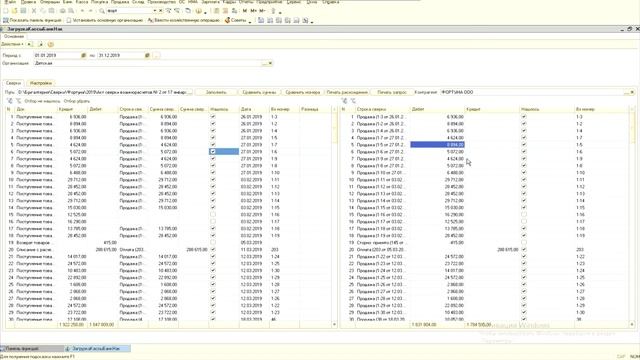This screenshot has height=360, width=640.
Task: Click second filter icon above right table
Action: point(353,101)
